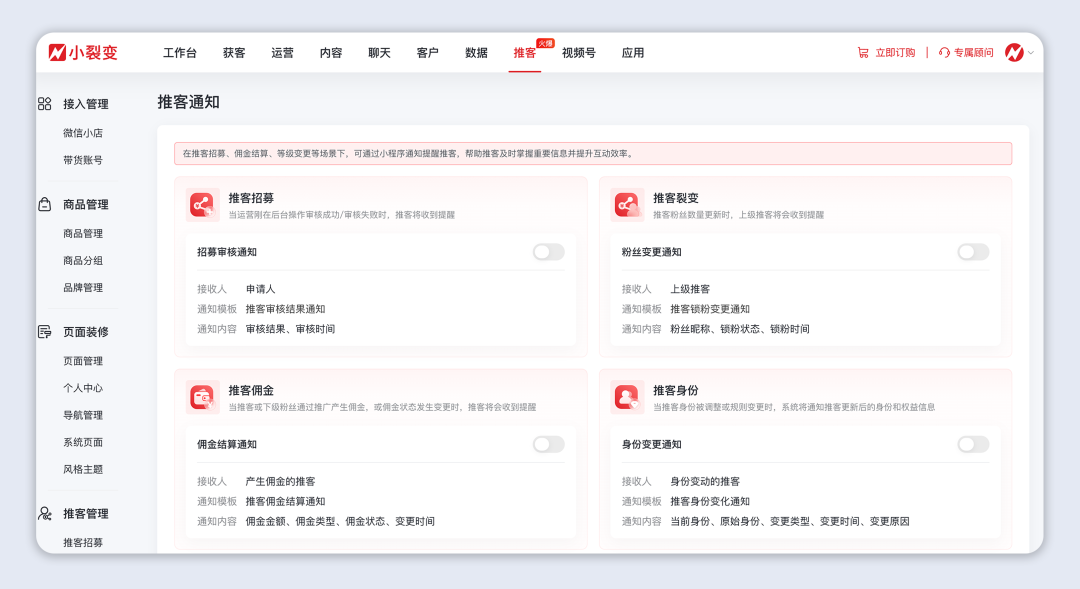Open the account avatar dropdown menu
Viewport: 1080px width, 589px height.
tap(1016, 53)
